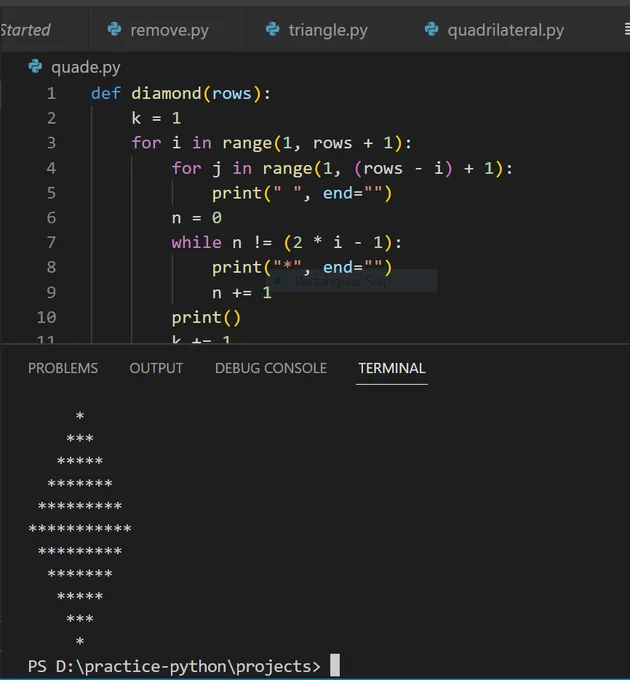Open the triangle.py editor tab

click(326, 30)
